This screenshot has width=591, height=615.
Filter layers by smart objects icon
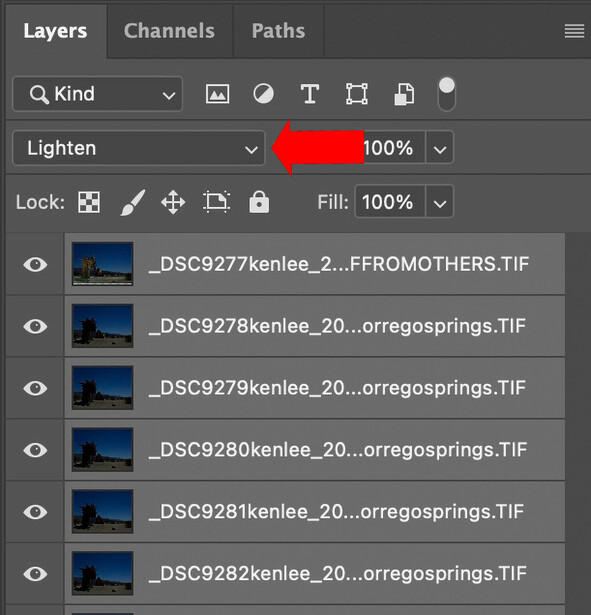[404, 94]
